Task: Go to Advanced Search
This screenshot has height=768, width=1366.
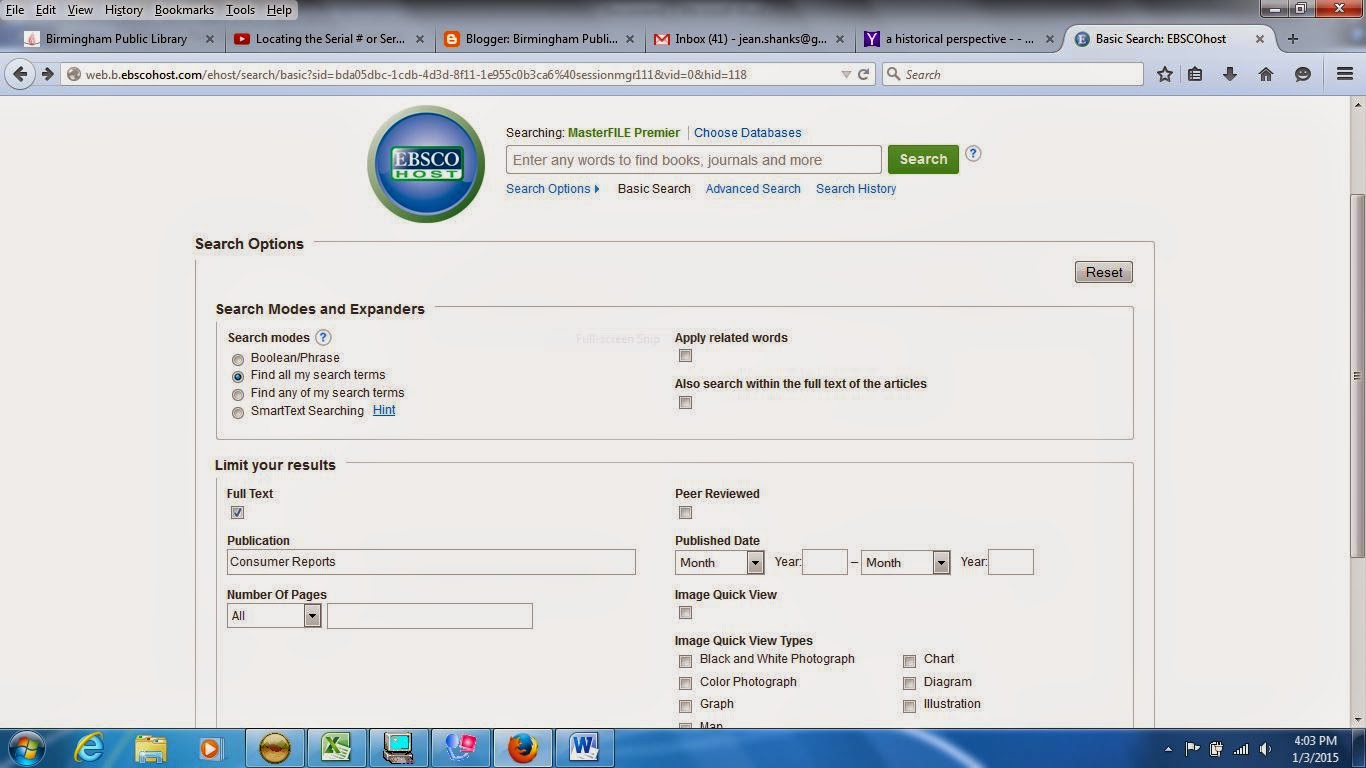Action: (x=753, y=189)
